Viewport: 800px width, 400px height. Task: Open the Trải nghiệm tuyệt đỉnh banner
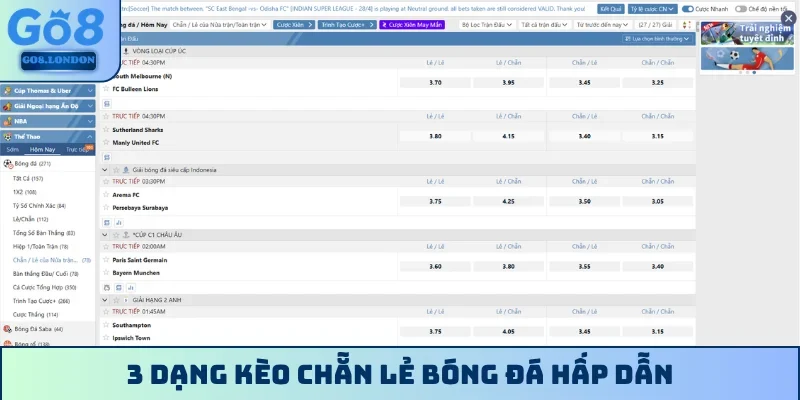pos(747,34)
